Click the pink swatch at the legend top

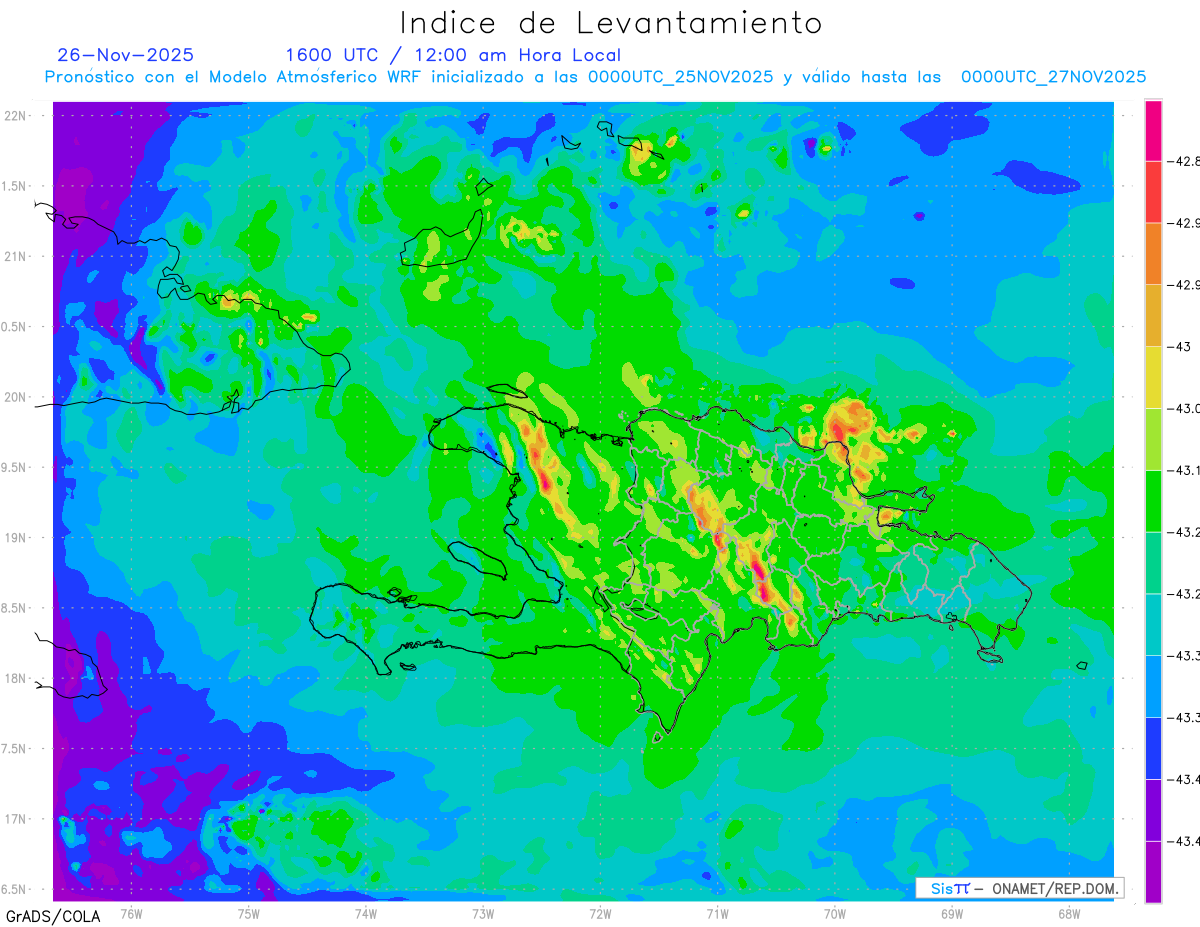click(x=1153, y=129)
